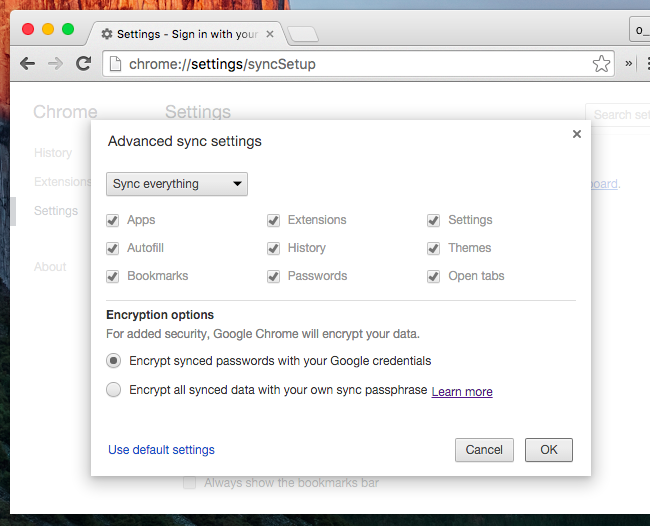Open About in the Chrome sidebar
Viewport: 650px width, 526px height.
(x=50, y=267)
